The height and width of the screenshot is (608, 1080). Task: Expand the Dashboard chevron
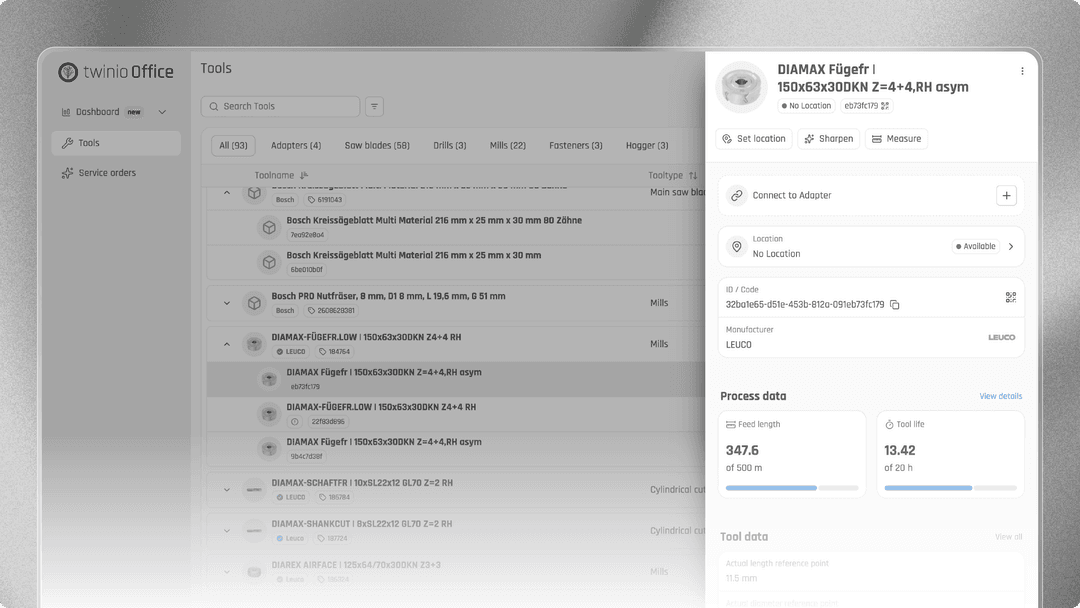(x=162, y=112)
